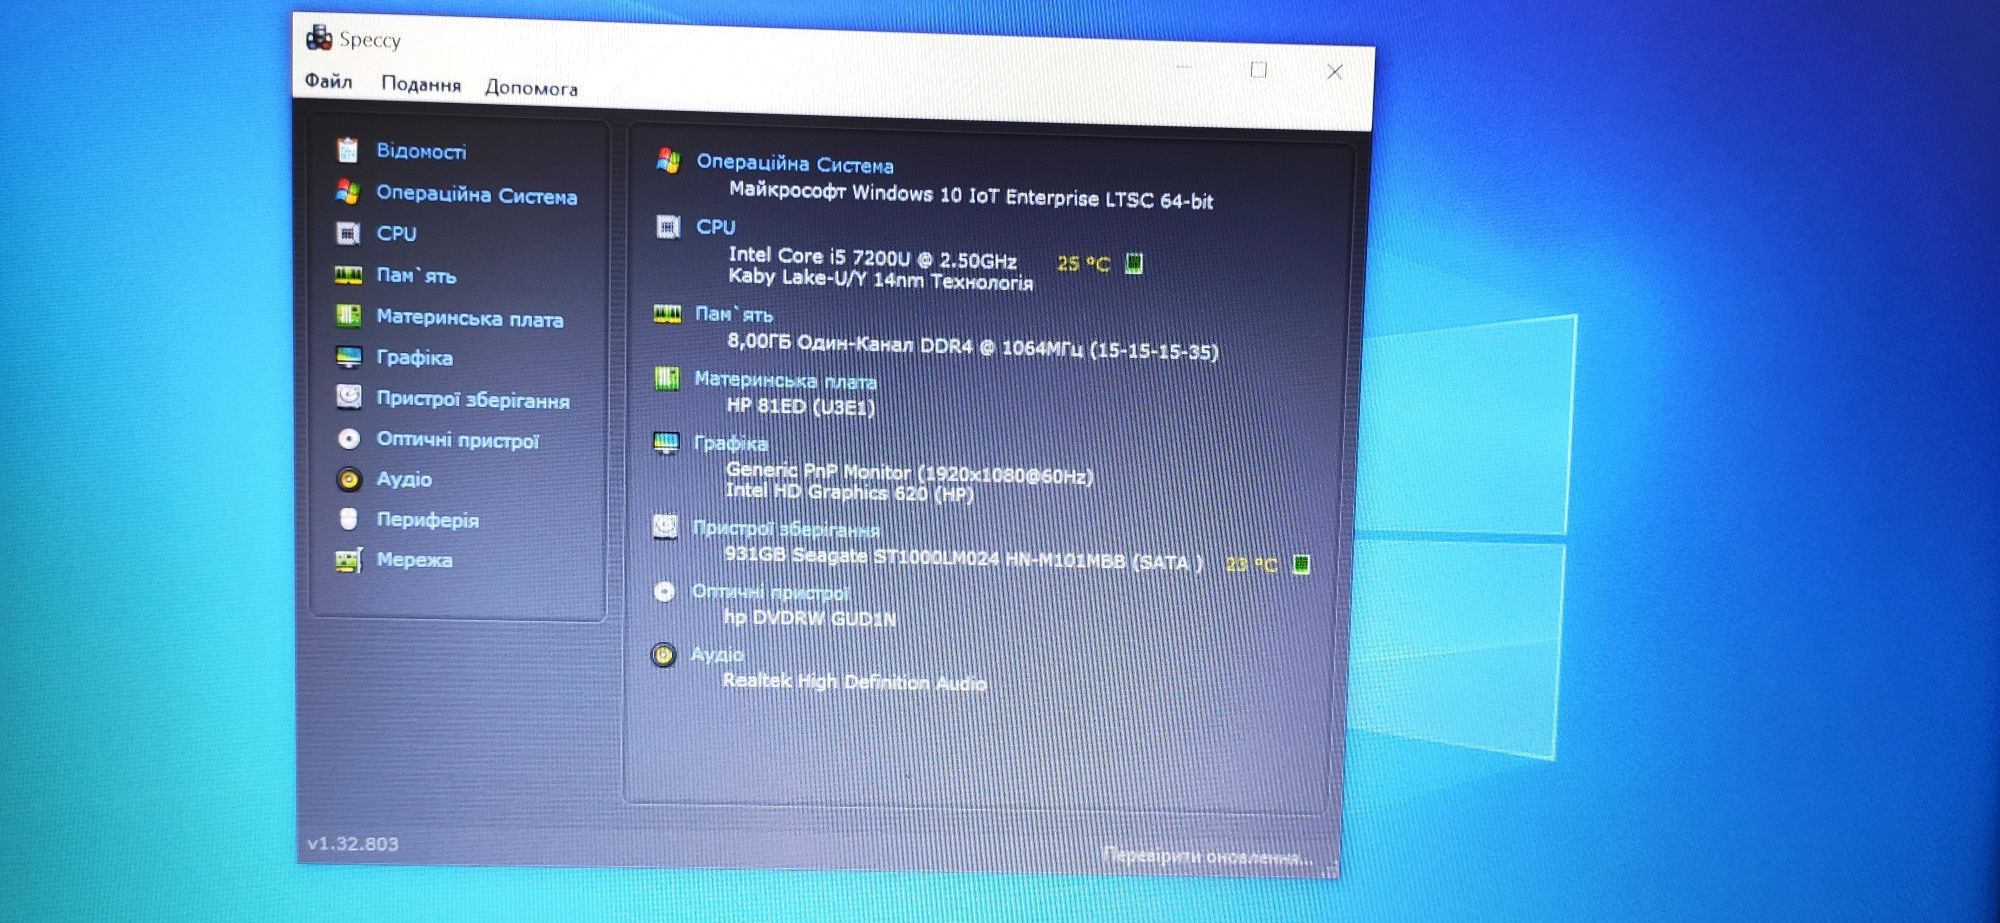Select Оптичні пристрої in the sidebar
The image size is (2000, 923).
pos(457,440)
